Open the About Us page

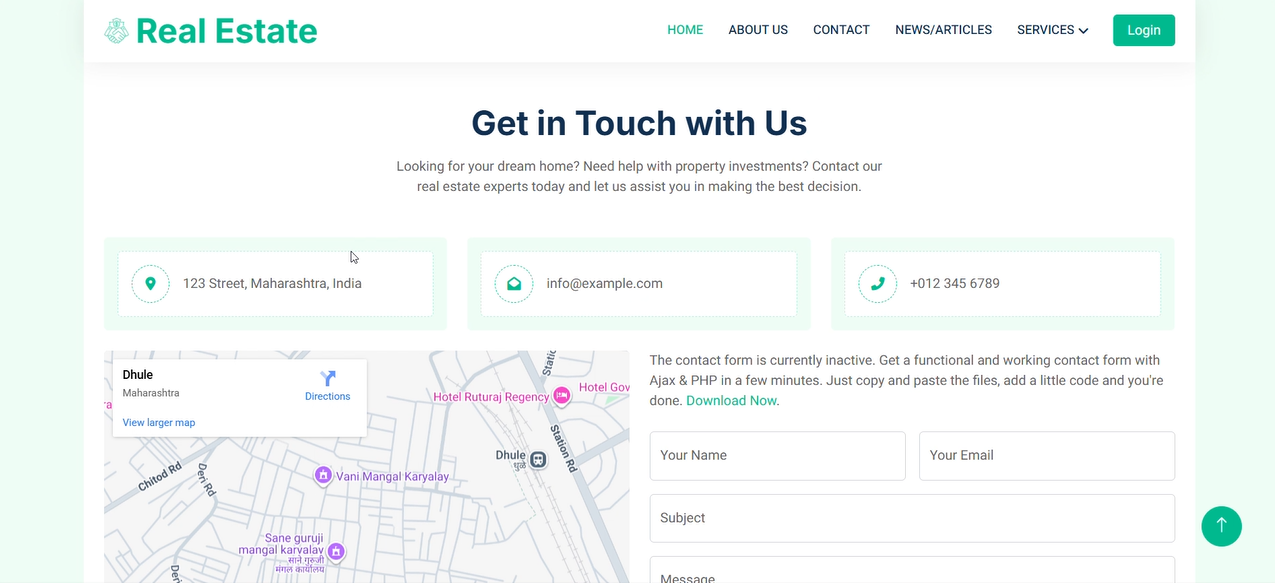pyautogui.click(x=758, y=30)
